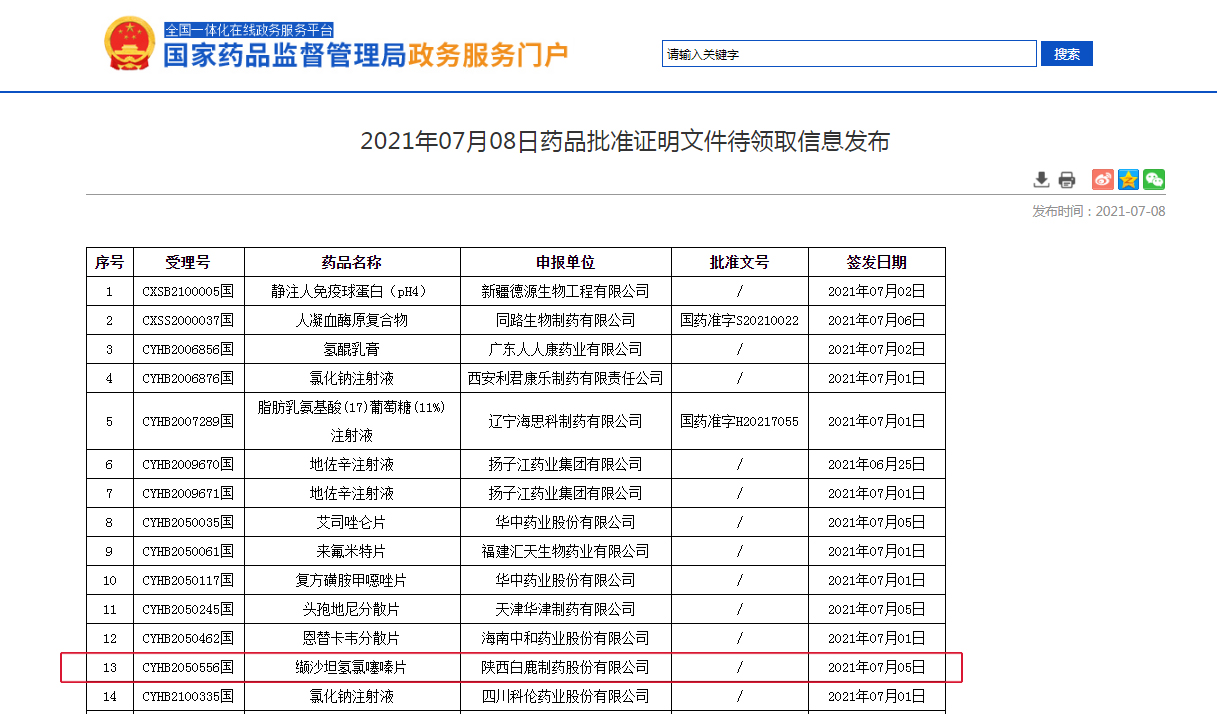Click the 搜索 search button

1066,54
